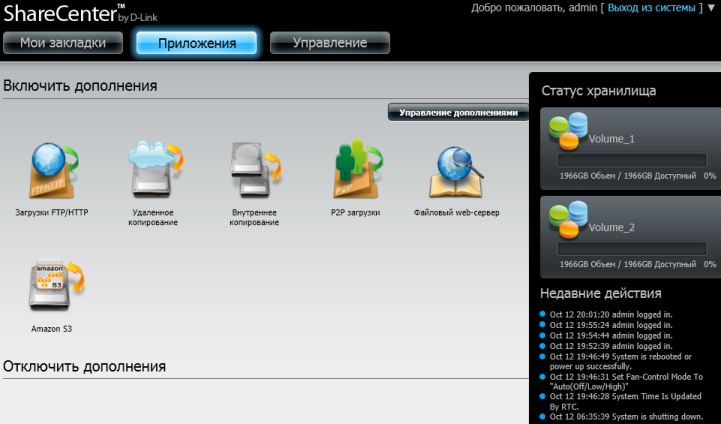Screen dimensions: 721x424
Task: Click the Amazon S3 label
Action: click(x=52, y=329)
